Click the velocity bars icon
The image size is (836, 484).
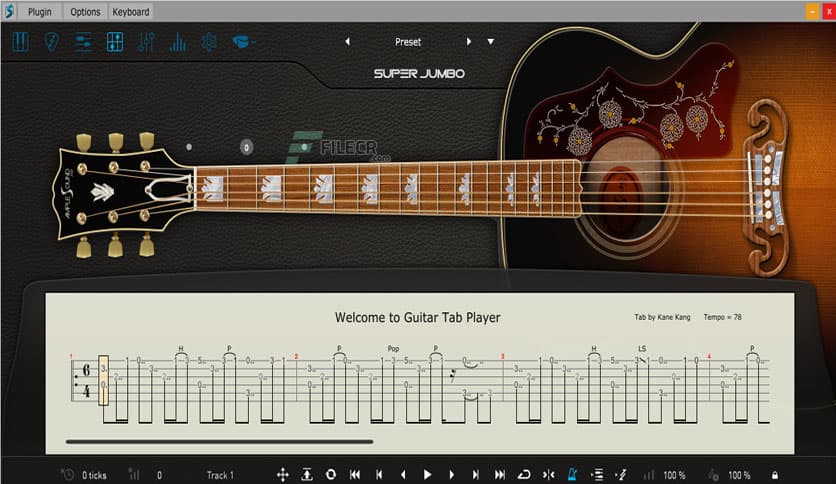[x=134, y=474]
